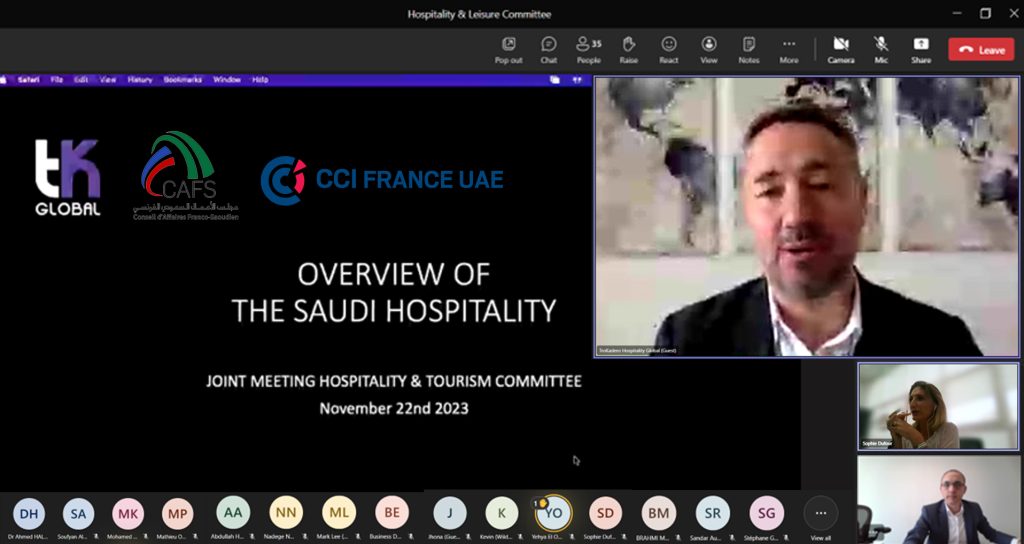Open History menu in shared screen

pos(140,80)
